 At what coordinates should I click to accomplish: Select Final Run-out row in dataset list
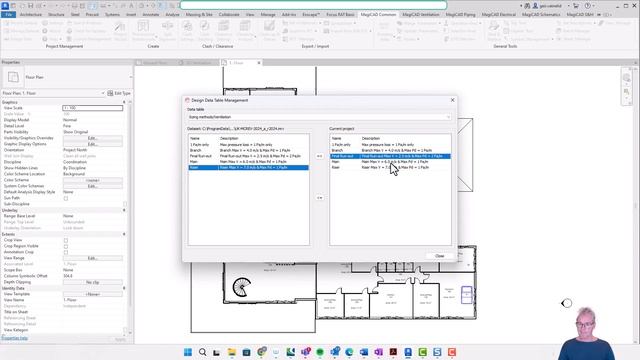248,156
